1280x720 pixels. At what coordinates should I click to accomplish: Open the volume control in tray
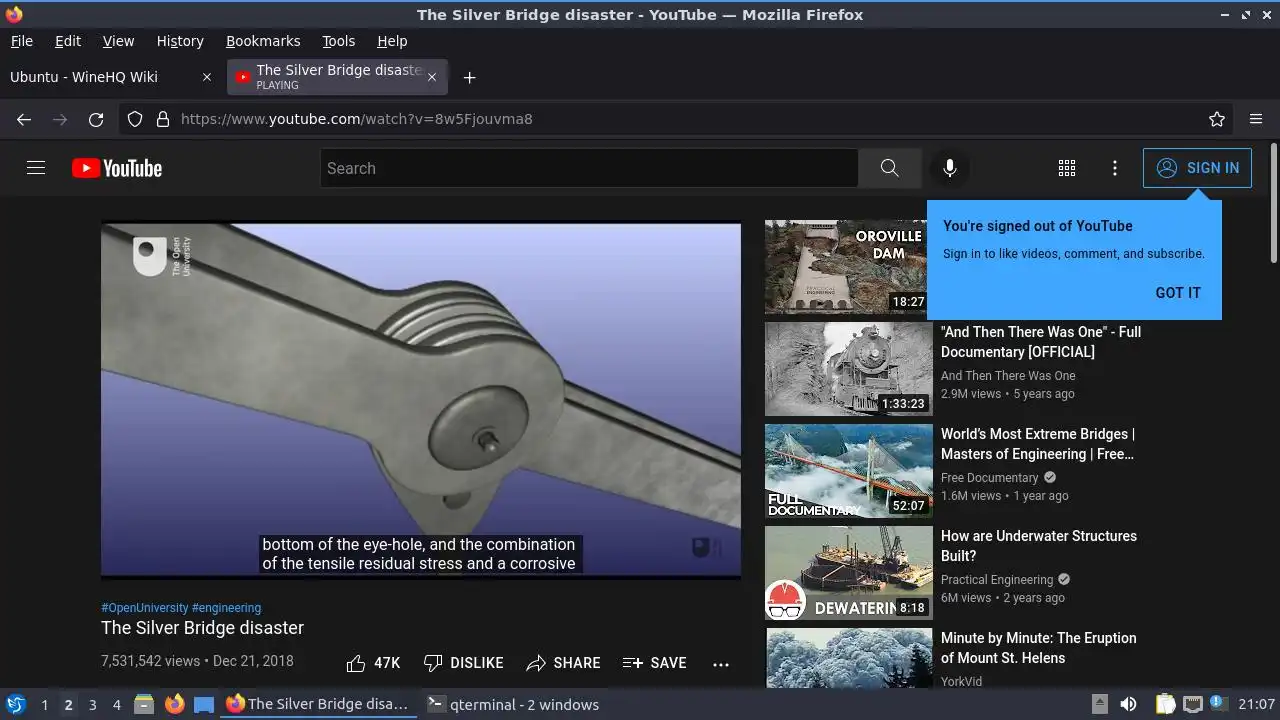click(1128, 704)
